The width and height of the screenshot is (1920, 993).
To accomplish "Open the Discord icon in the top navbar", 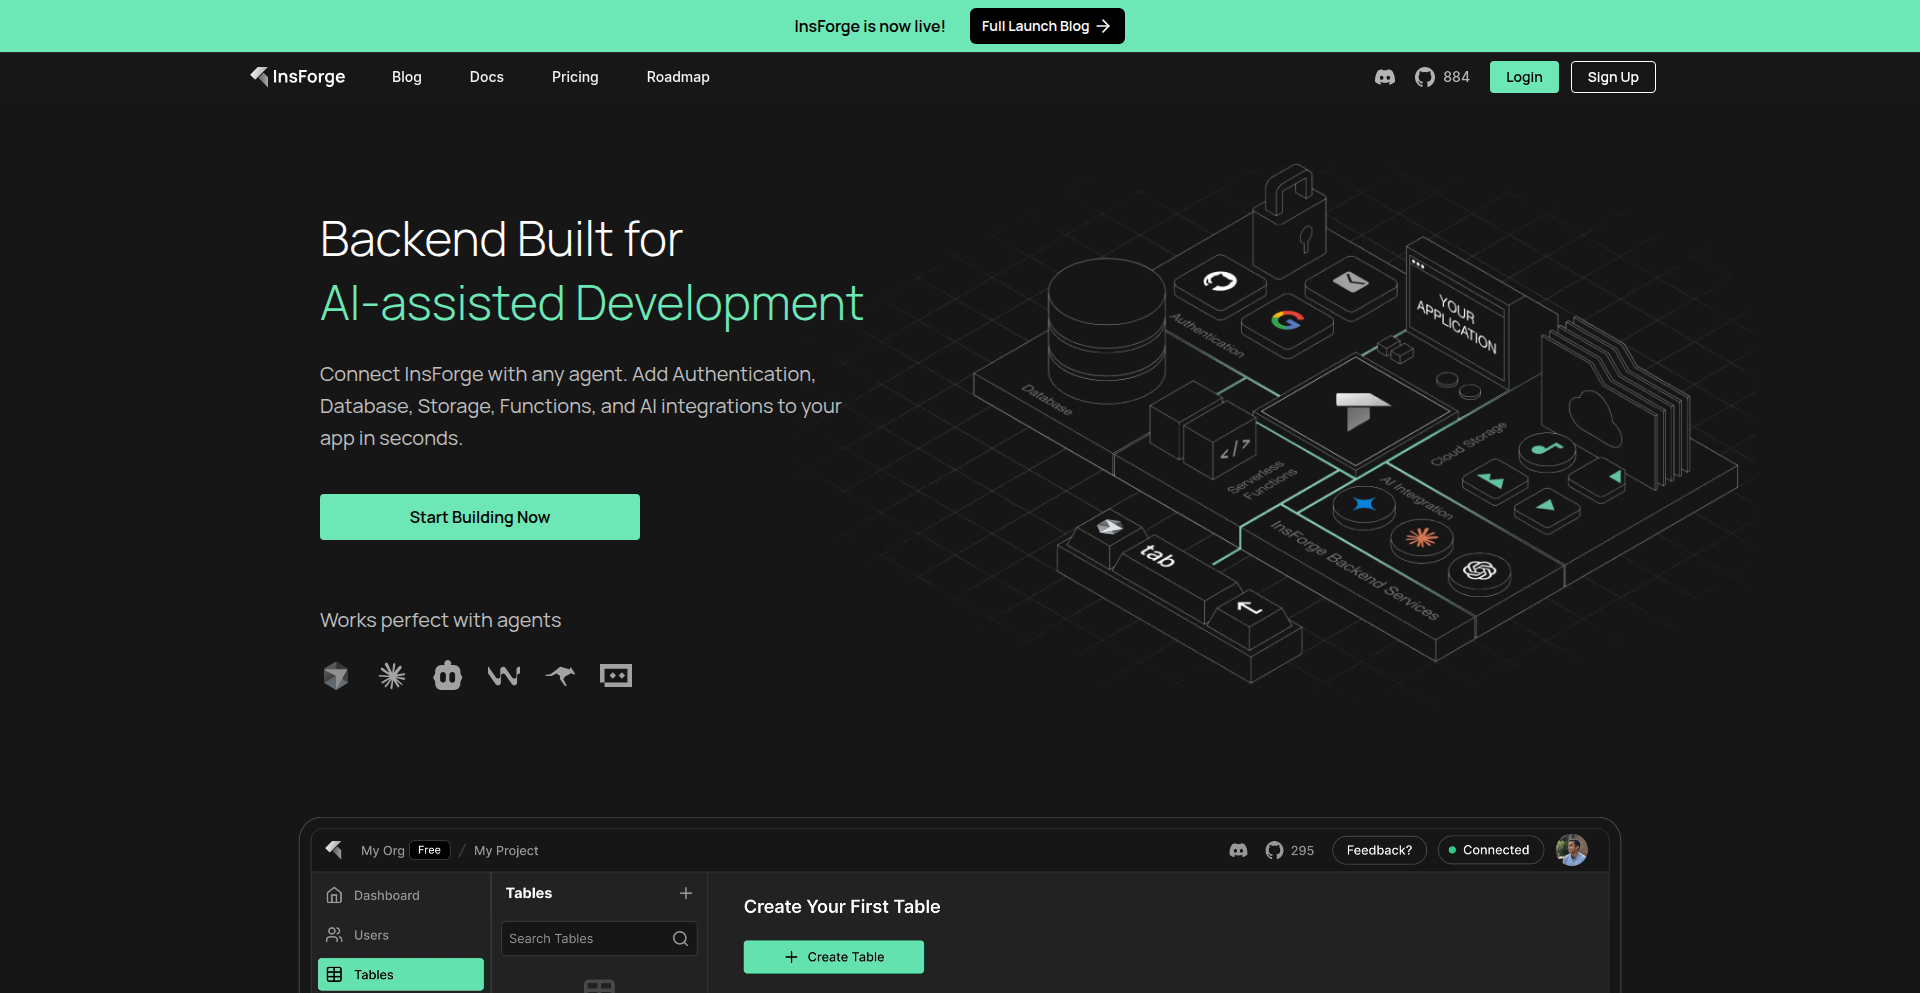I will (x=1384, y=77).
